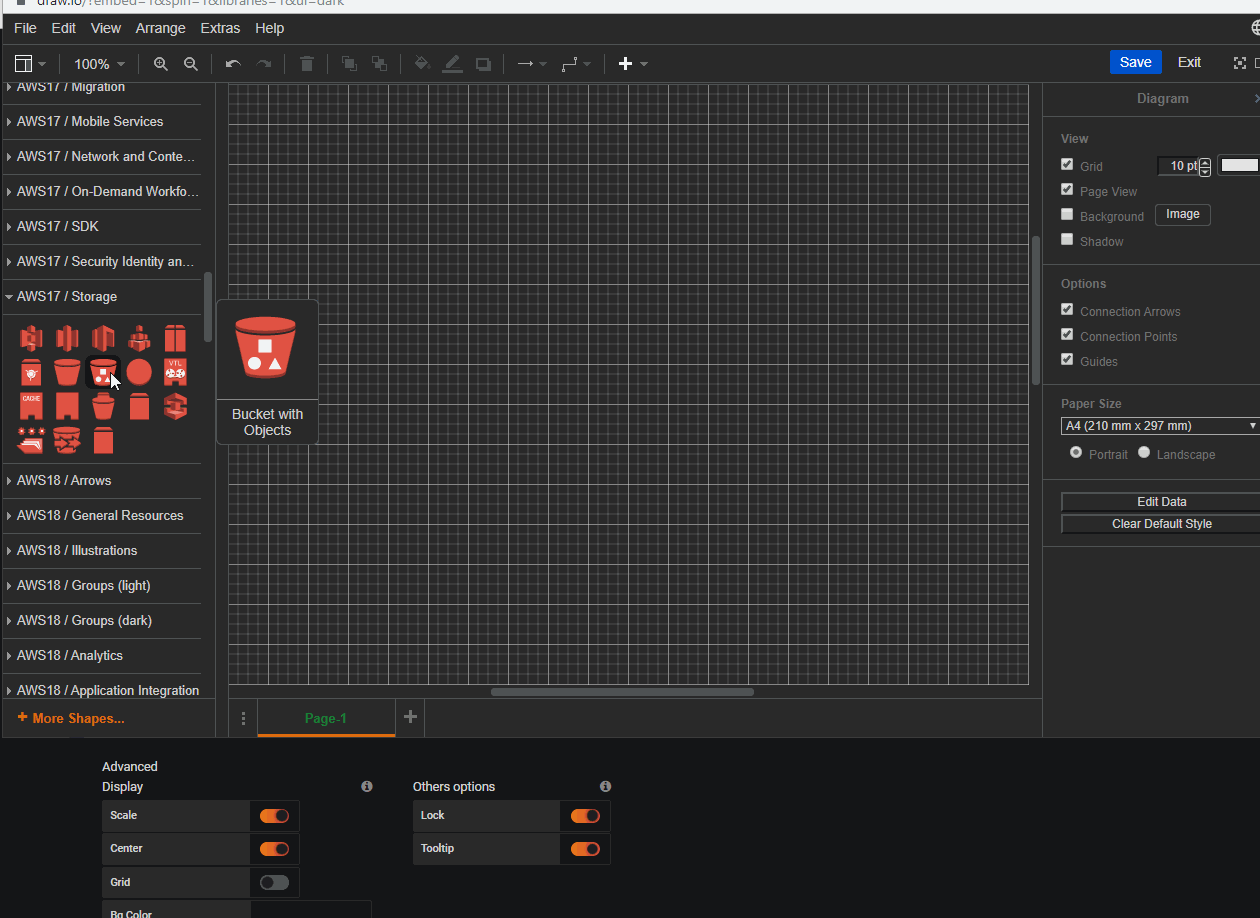The width and height of the screenshot is (1260, 918).
Task: Click the info icon next to Others options
Action: click(605, 787)
